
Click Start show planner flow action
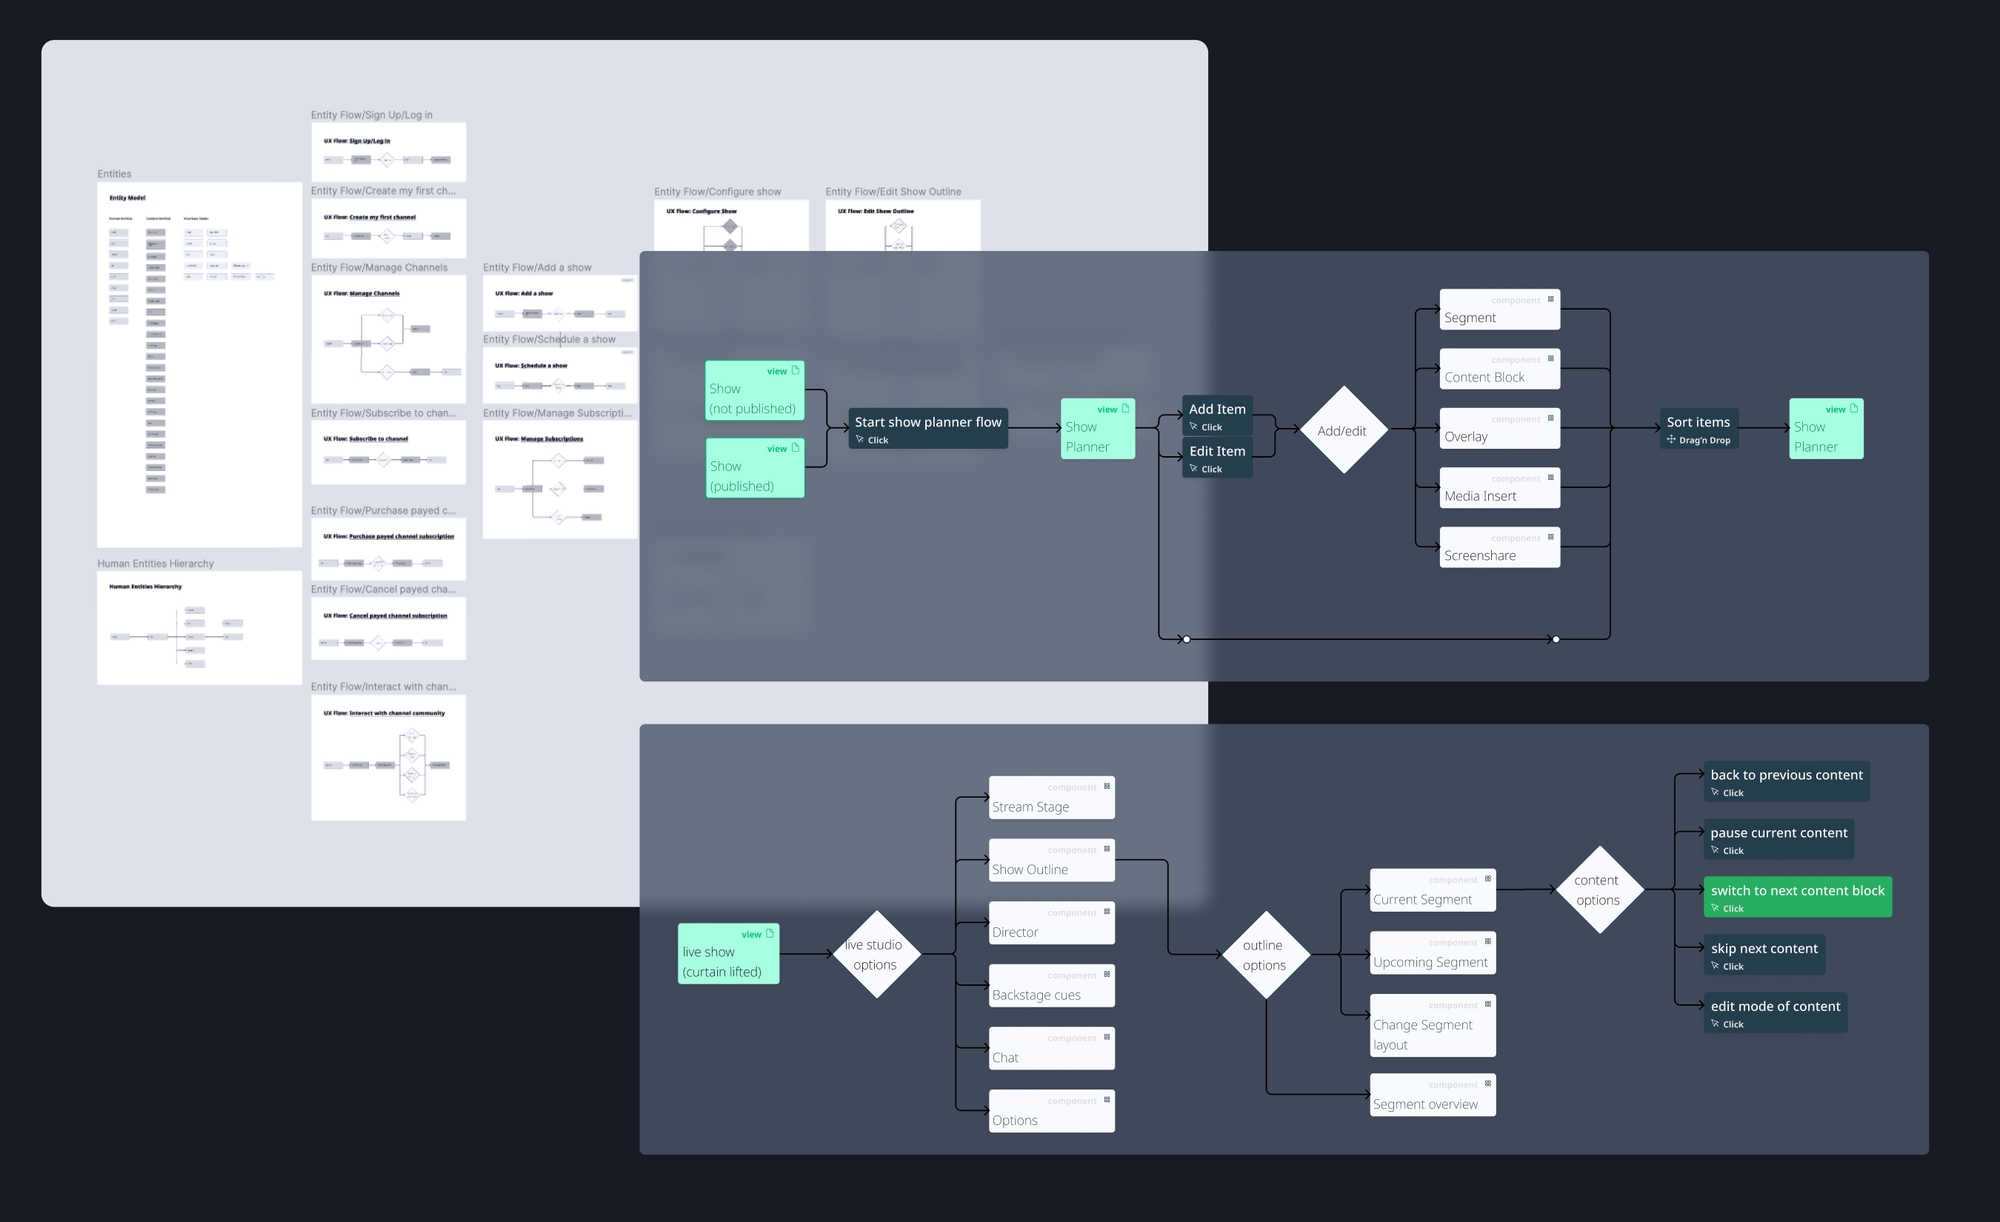click(x=927, y=428)
